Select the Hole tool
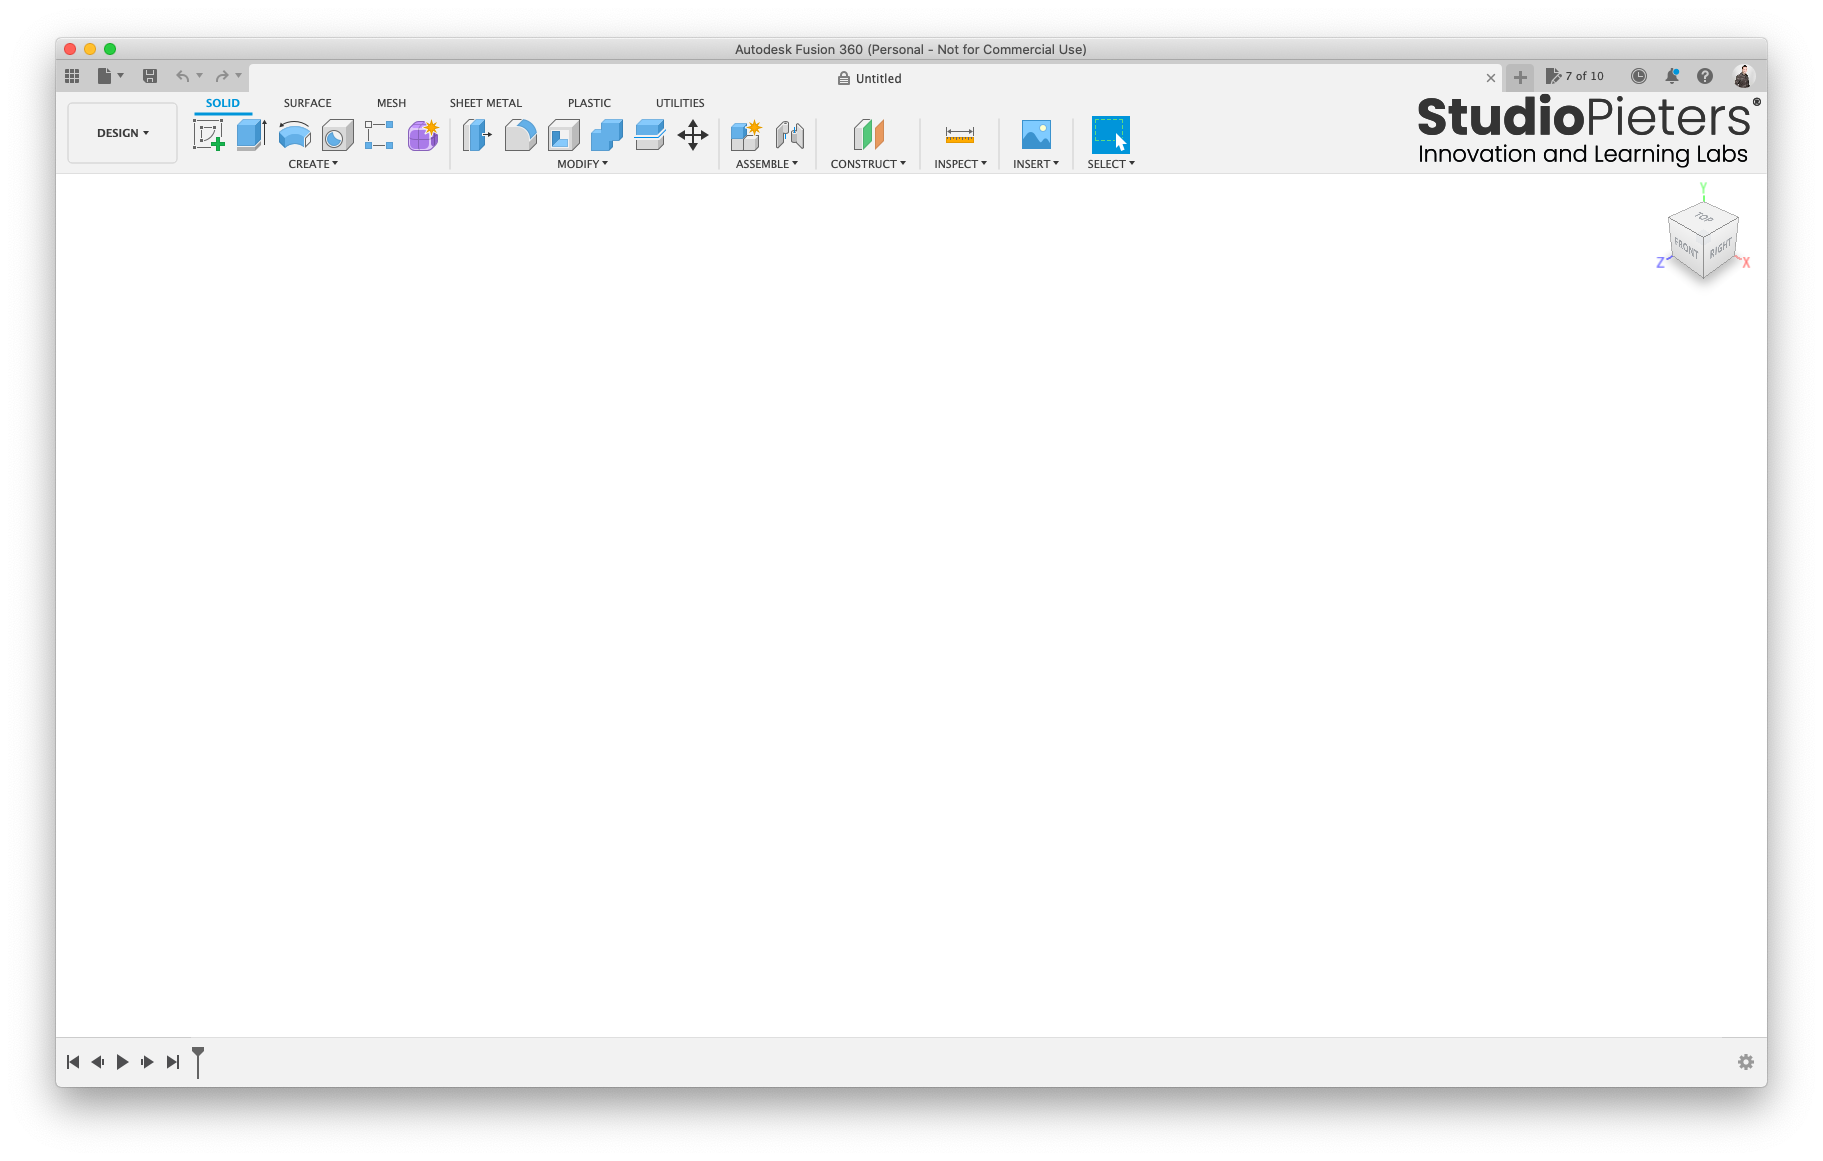1823x1161 pixels. (337, 135)
